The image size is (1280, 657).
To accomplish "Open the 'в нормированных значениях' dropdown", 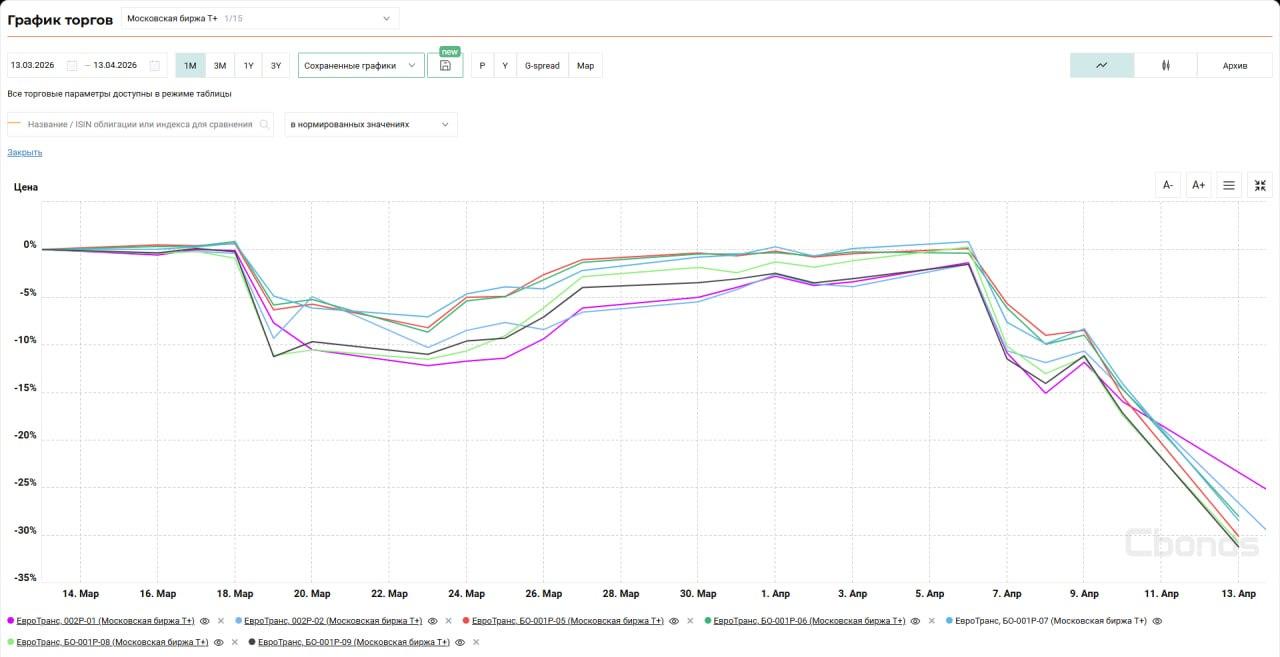I will pos(371,125).
